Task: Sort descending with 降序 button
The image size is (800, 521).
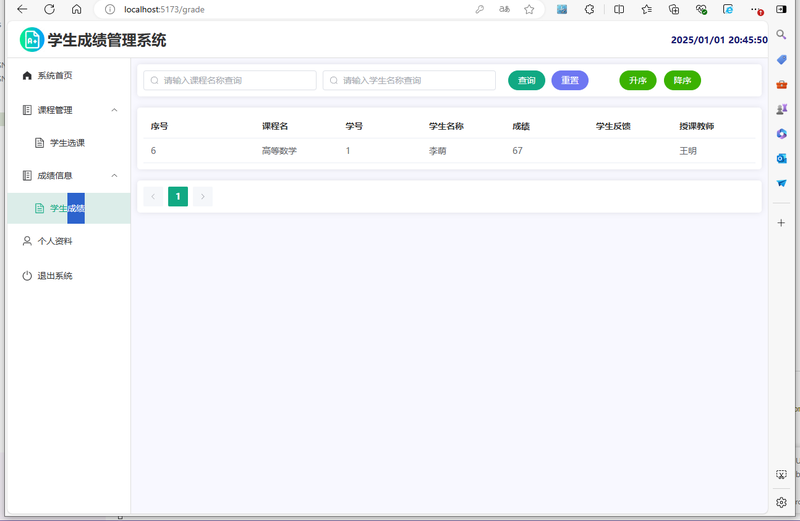Action: pos(682,81)
